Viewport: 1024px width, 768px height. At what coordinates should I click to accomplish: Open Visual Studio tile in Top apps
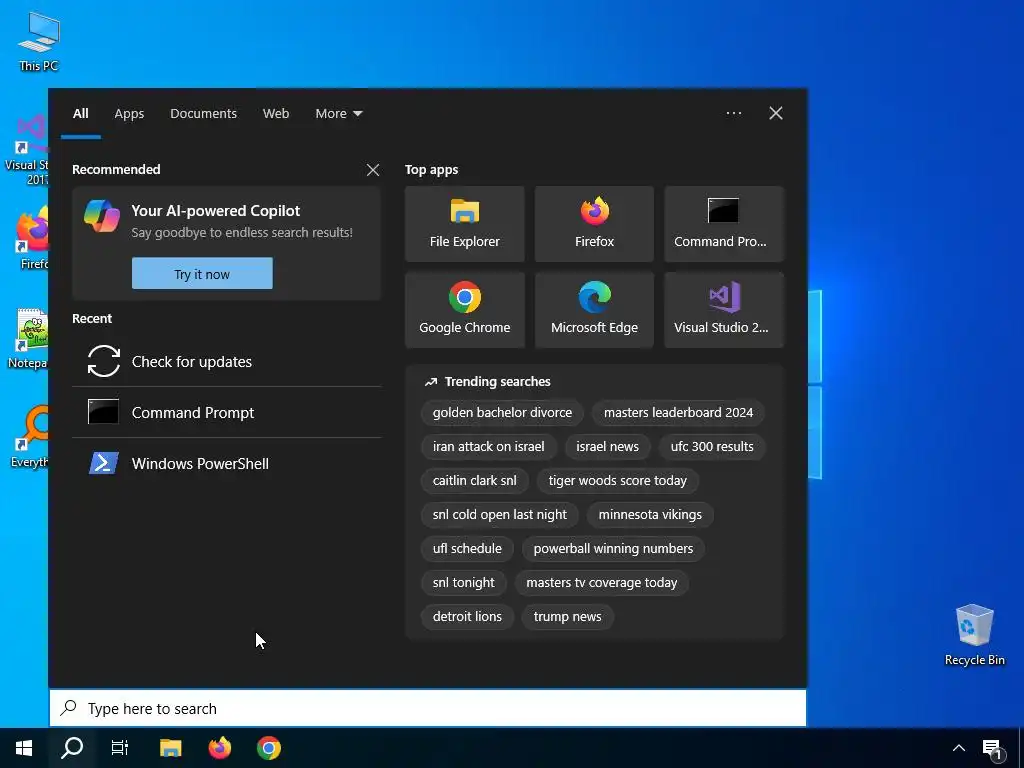(x=724, y=310)
